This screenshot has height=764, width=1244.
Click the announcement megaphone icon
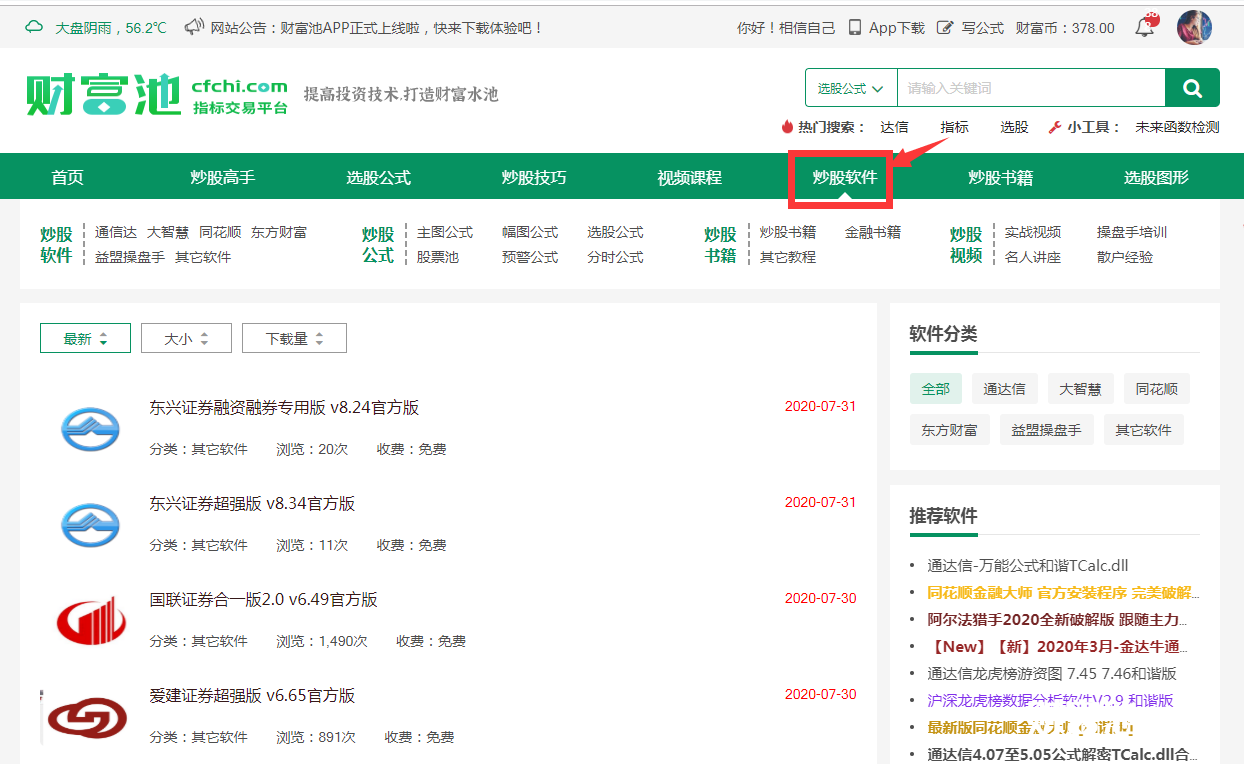[x=195, y=27]
